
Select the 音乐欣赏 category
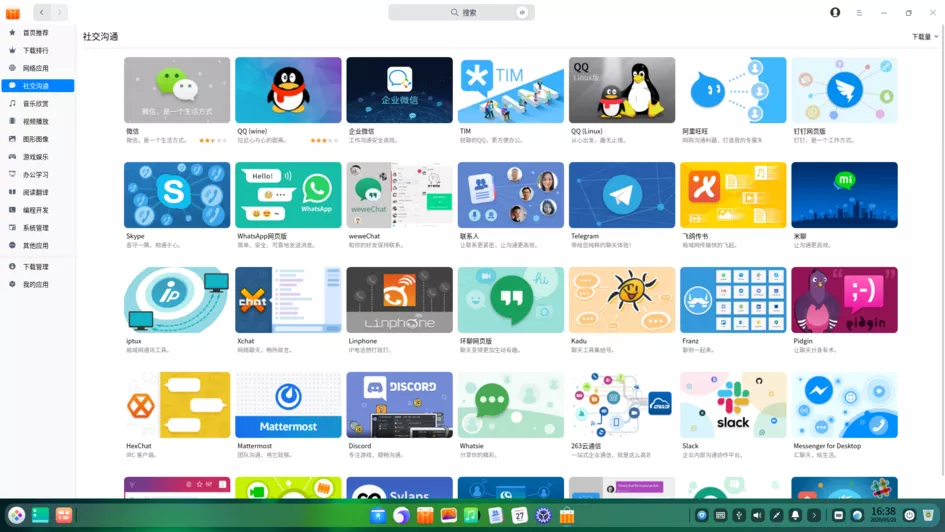click(x=35, y=104)
